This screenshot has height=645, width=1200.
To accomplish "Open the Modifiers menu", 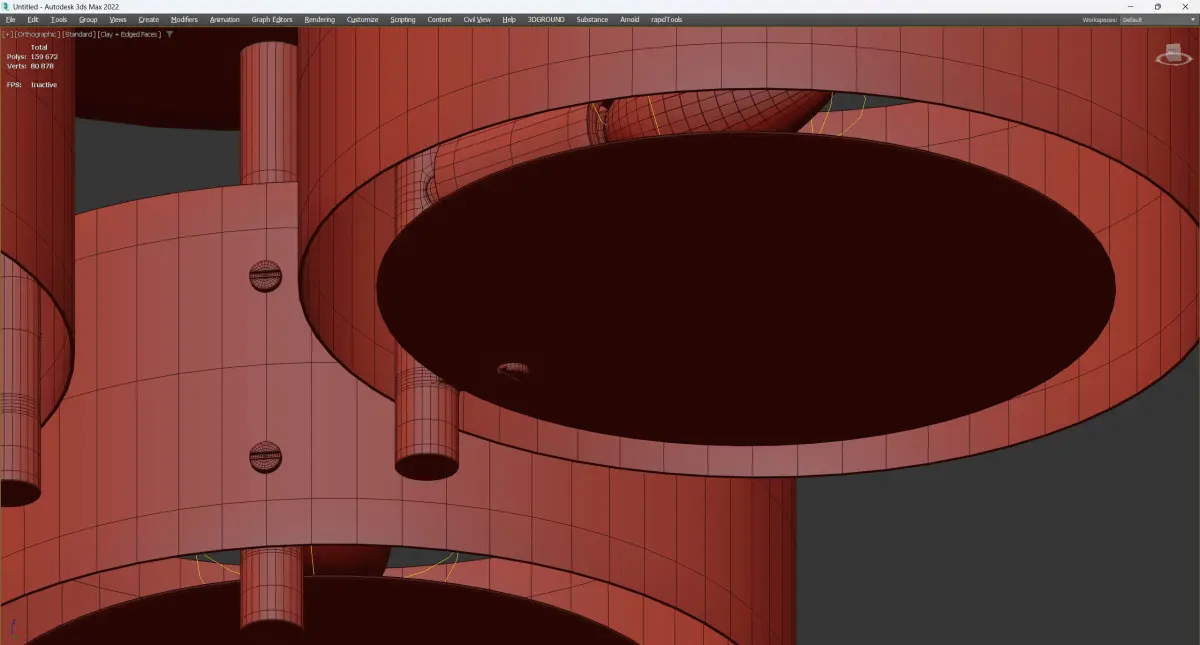I will (184, 19).
